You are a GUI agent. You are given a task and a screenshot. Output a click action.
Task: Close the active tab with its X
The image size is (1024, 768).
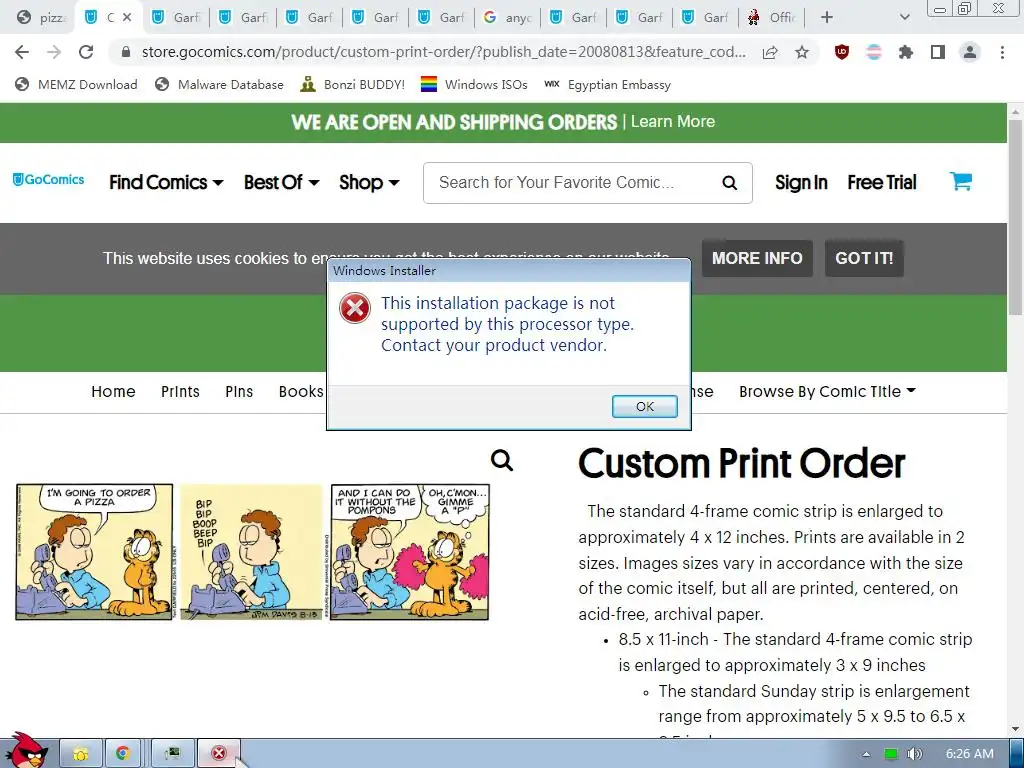(127, 18)
